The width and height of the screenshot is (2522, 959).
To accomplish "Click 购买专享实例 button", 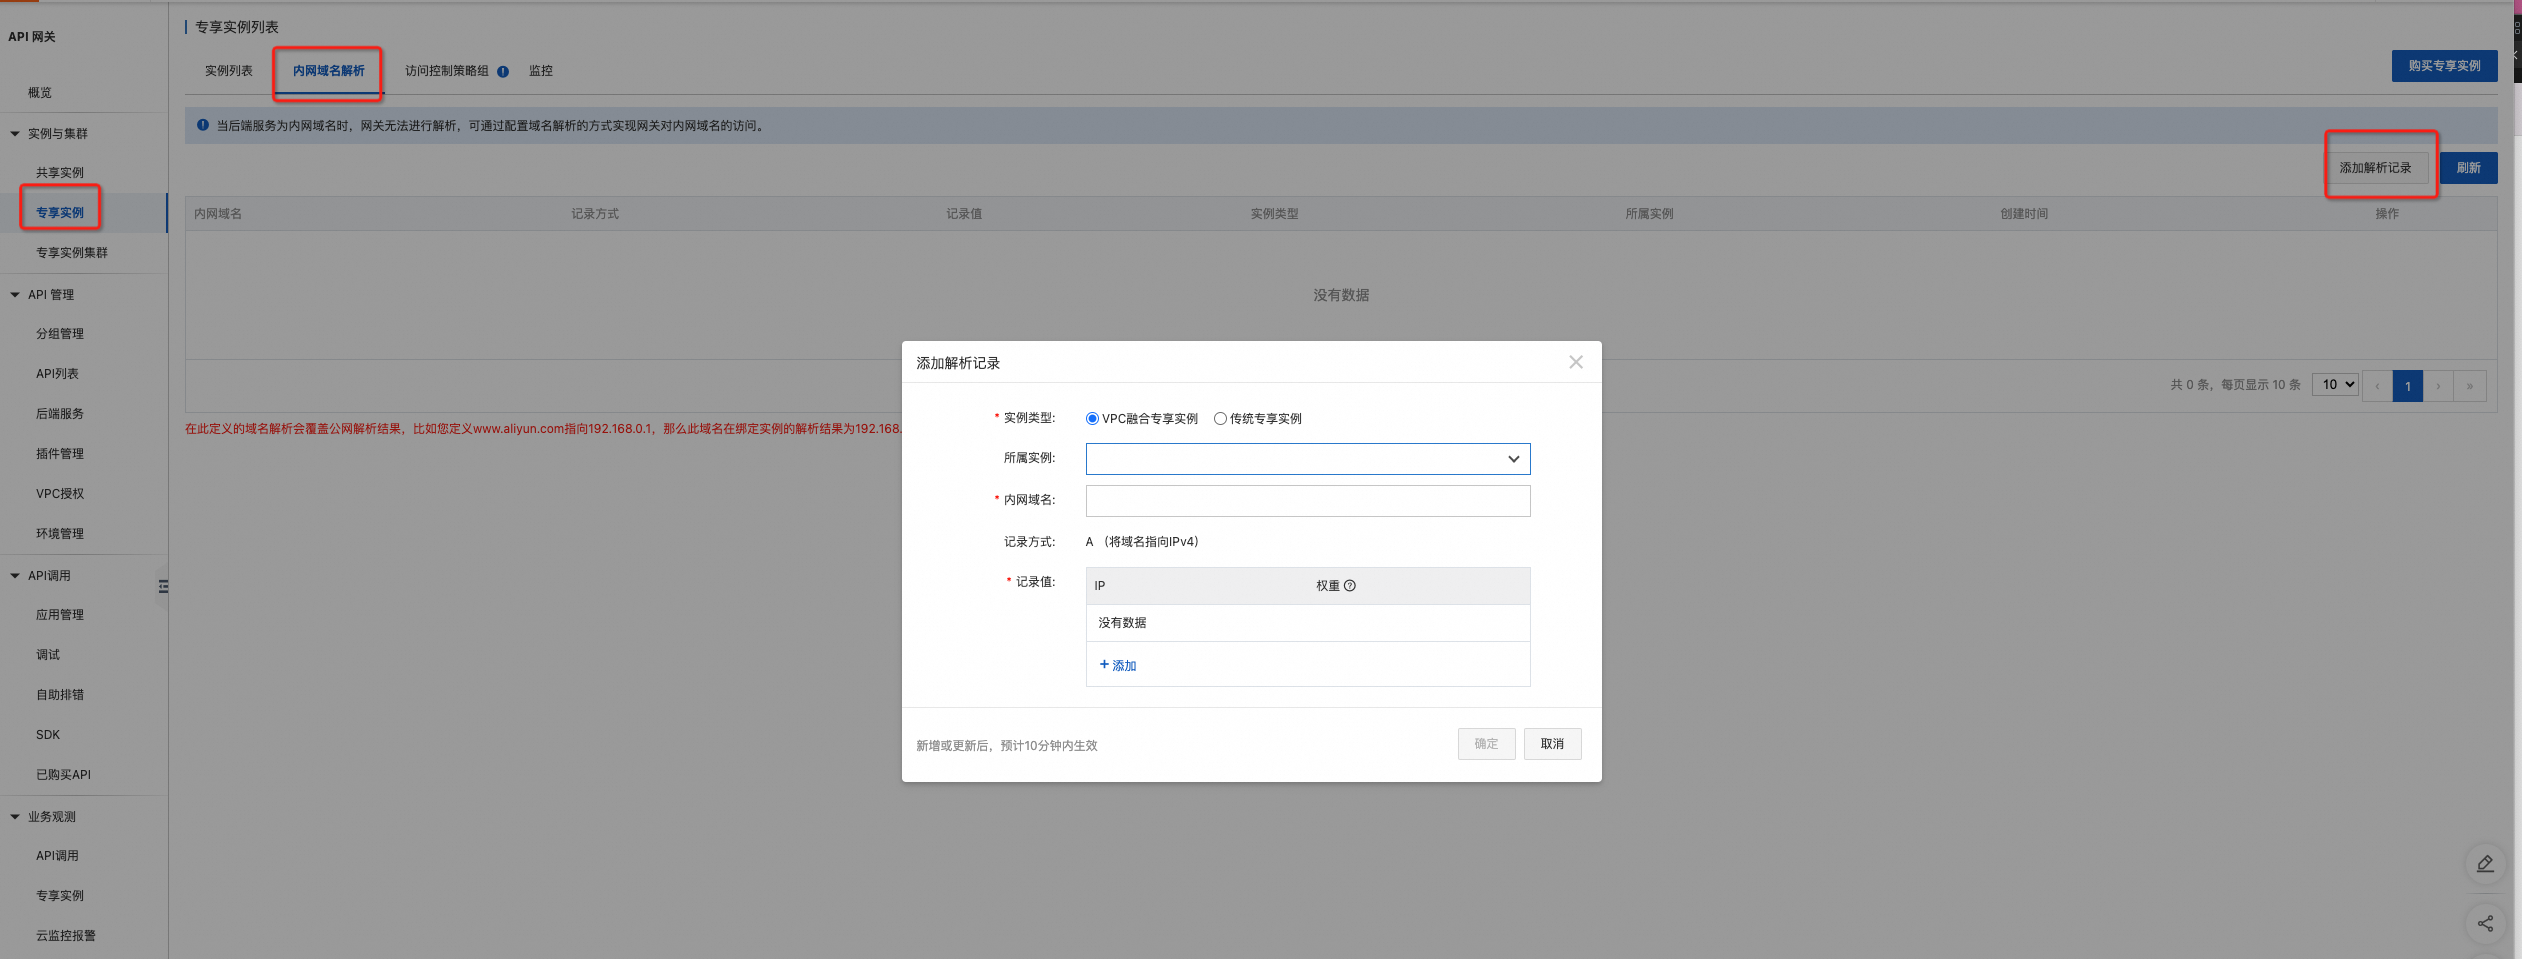I will [x=2444, y=66].
